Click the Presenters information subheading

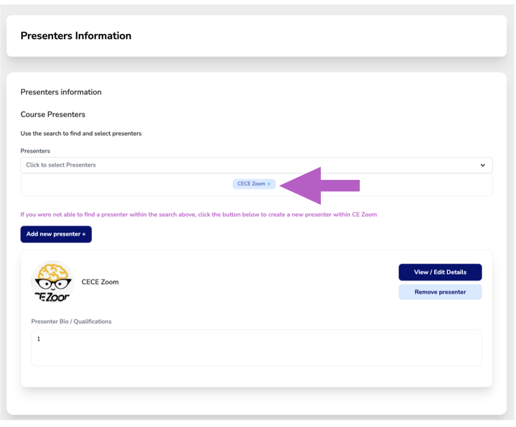pyautogui.click(x=61, y=92)
